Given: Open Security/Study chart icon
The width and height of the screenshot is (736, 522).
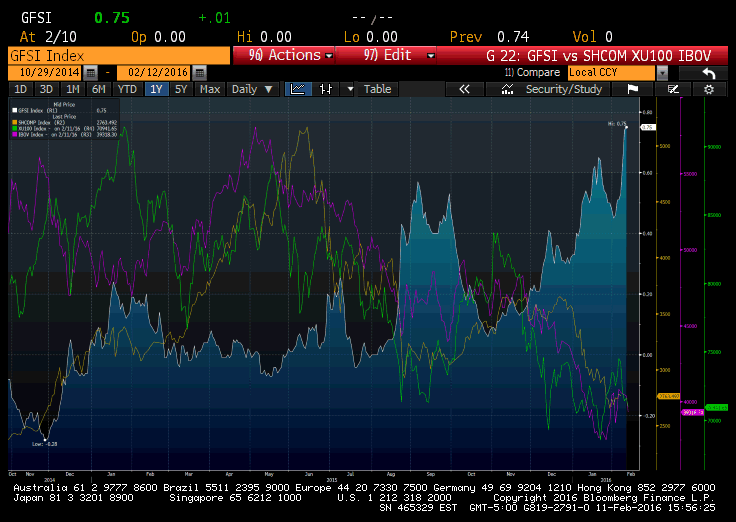Looking at the screenshot, I should click(507, 89).
